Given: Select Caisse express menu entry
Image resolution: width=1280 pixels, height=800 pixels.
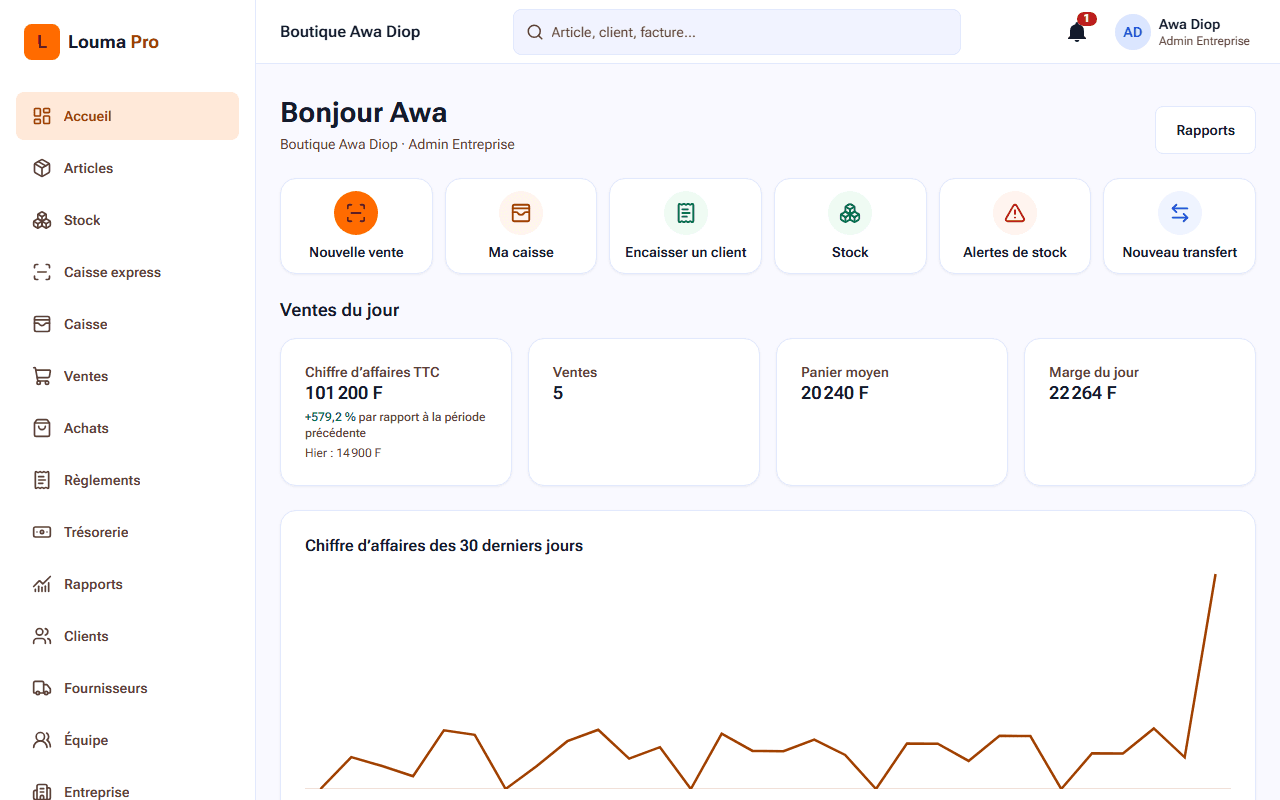Looking at the screenshot, I should [128, 272].
